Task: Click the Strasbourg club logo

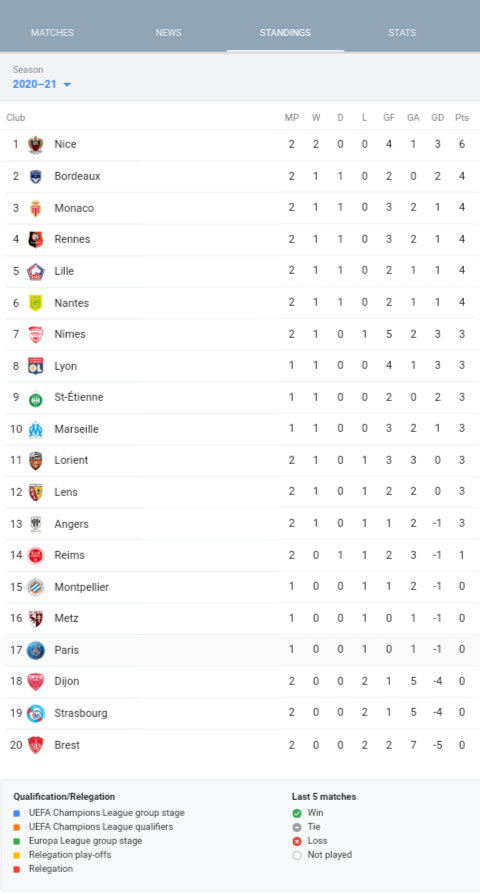Action: pyautogui.click(x=35, y=713)
